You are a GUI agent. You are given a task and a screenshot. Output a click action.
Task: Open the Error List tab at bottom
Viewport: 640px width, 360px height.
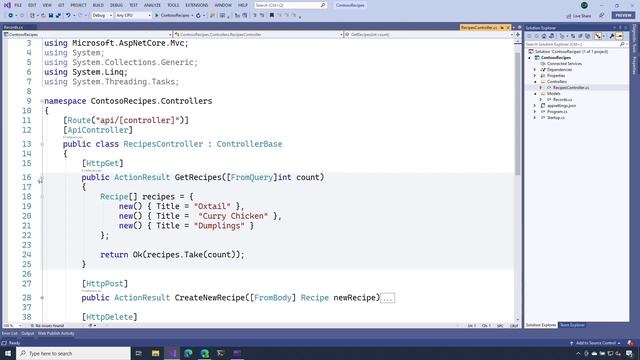click(x=9, y=333)
